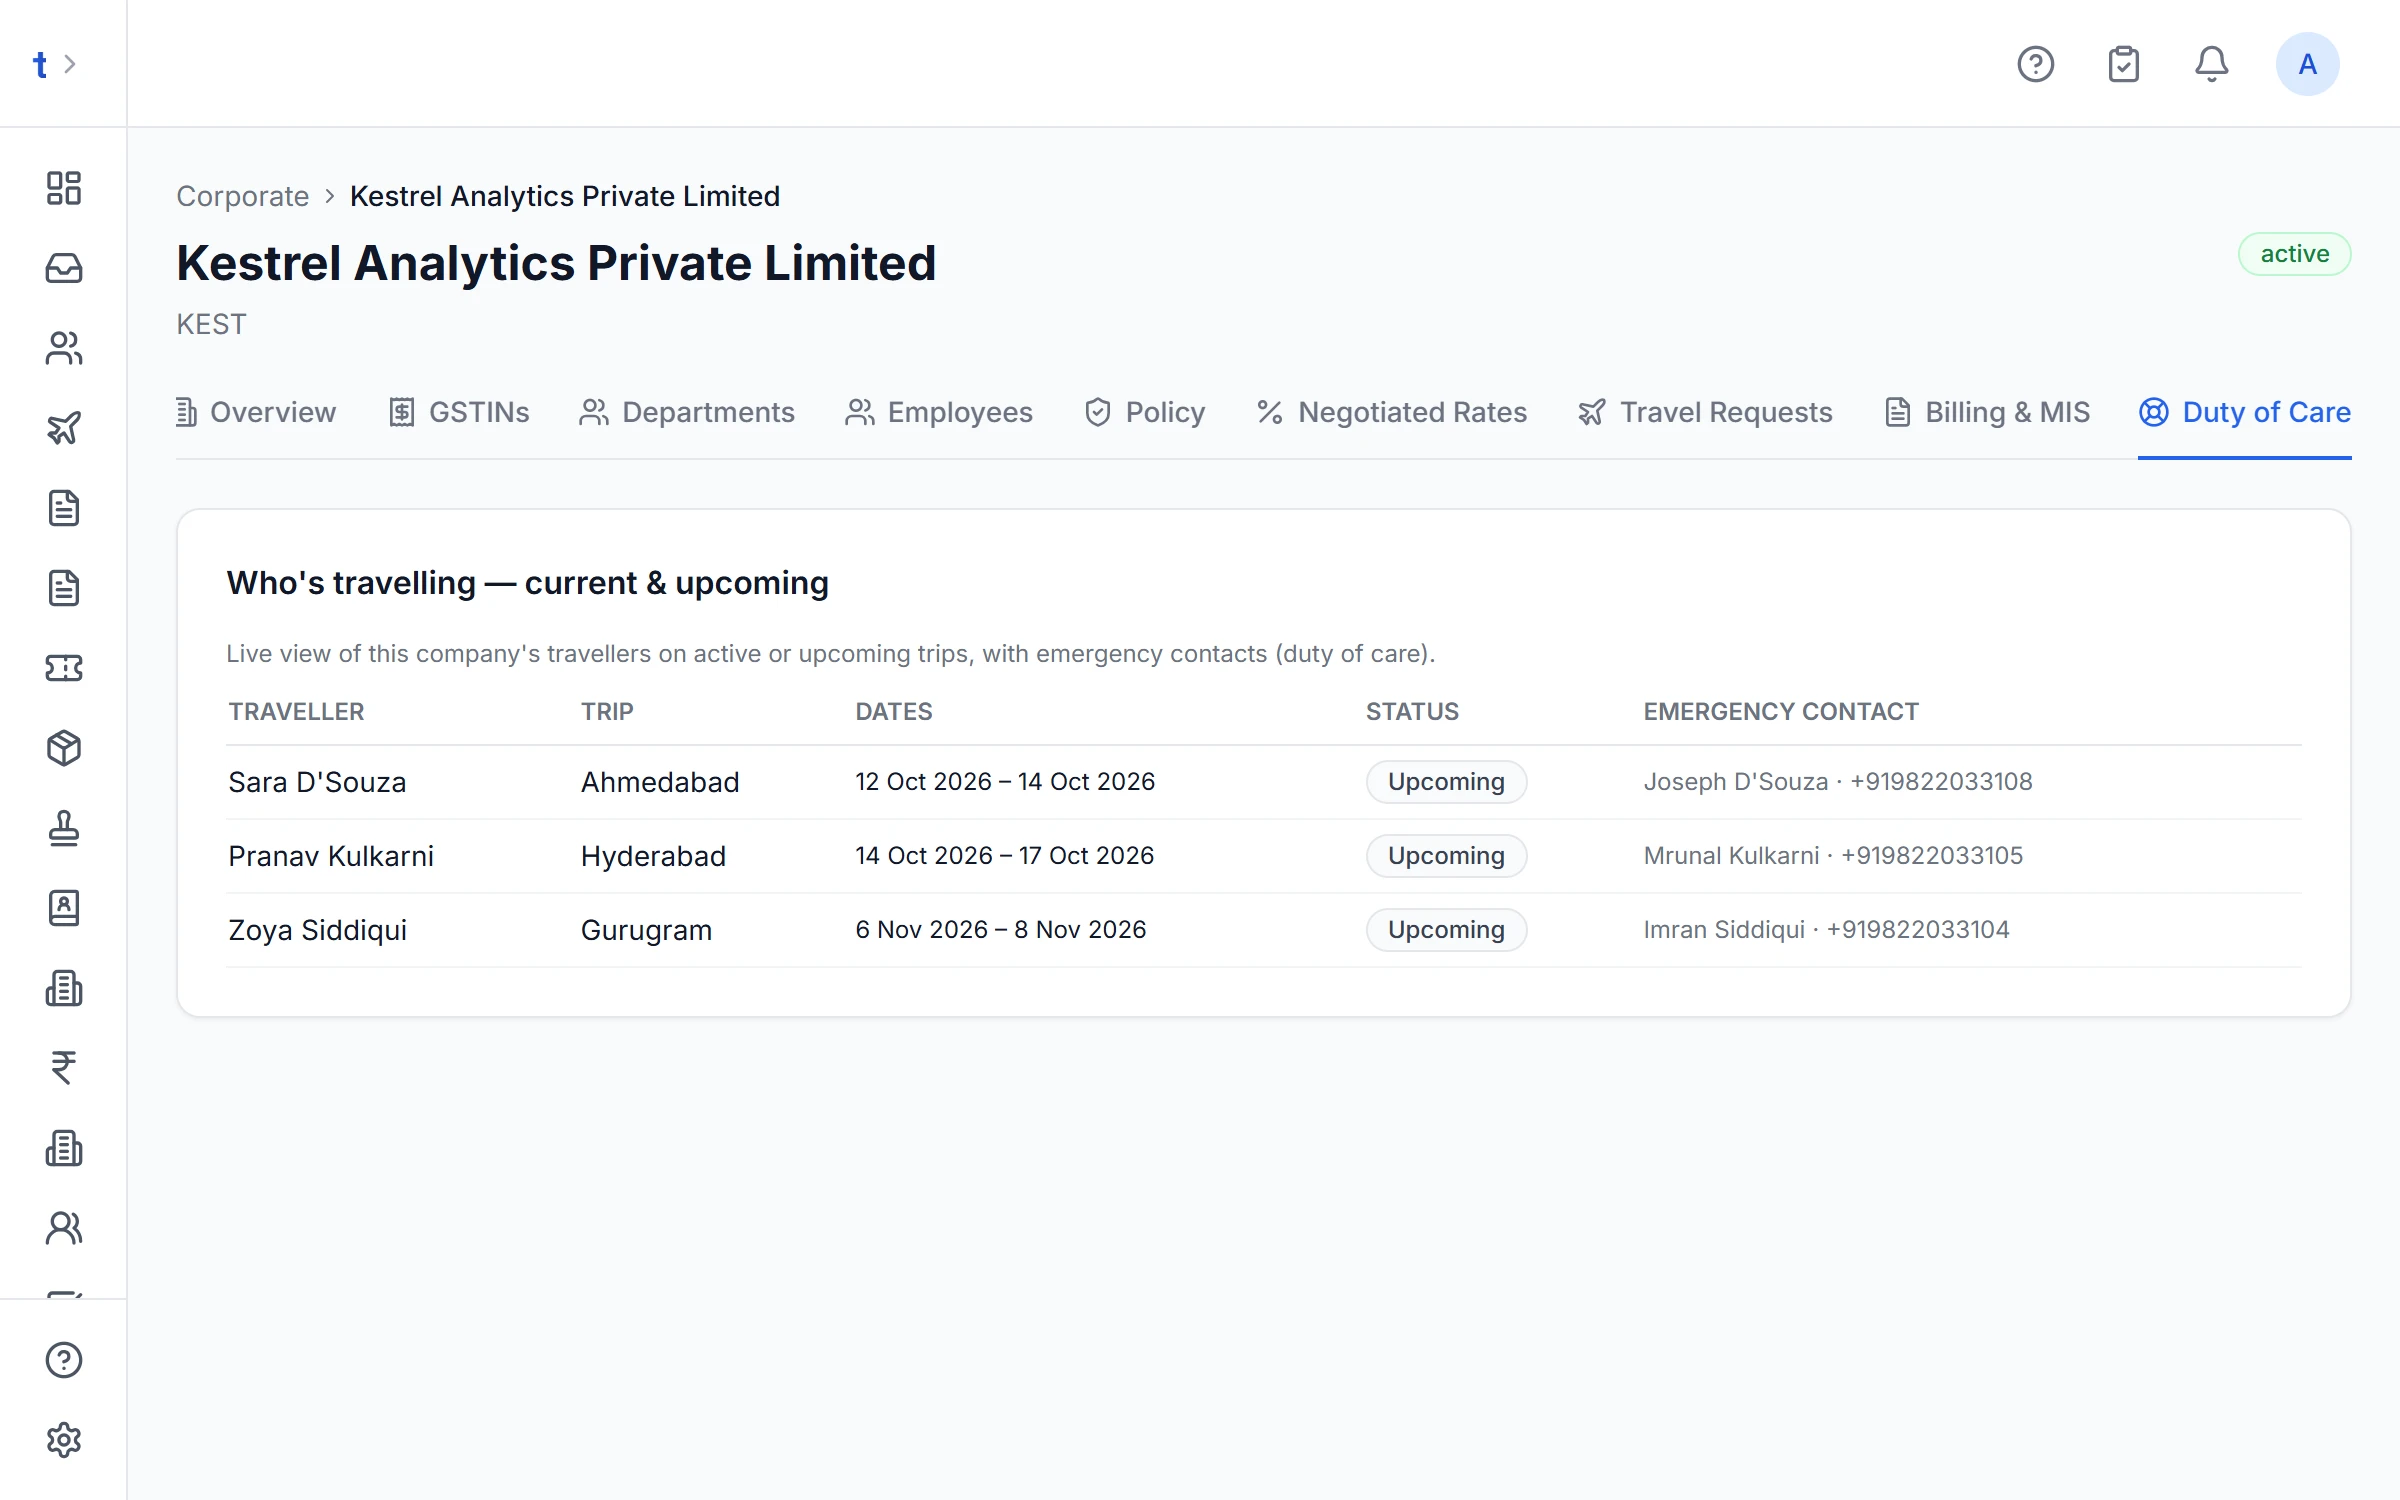
Task: Open the inbox tray icon in sidebar
Action: [64, 268]
